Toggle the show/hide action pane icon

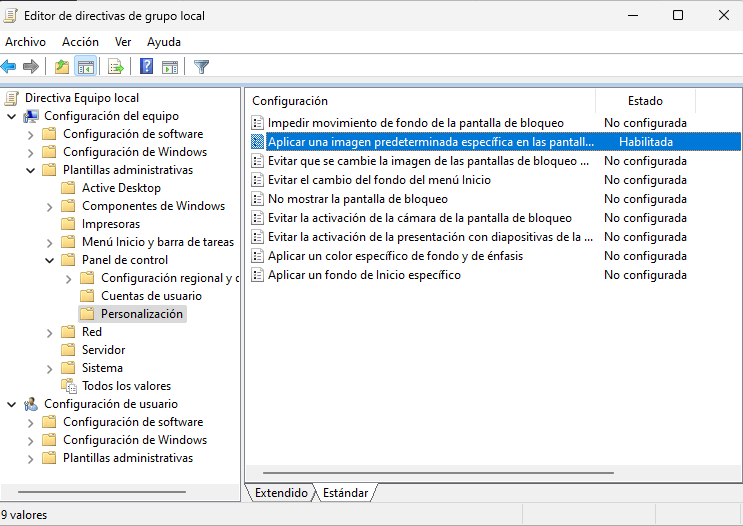click(170, 67)
